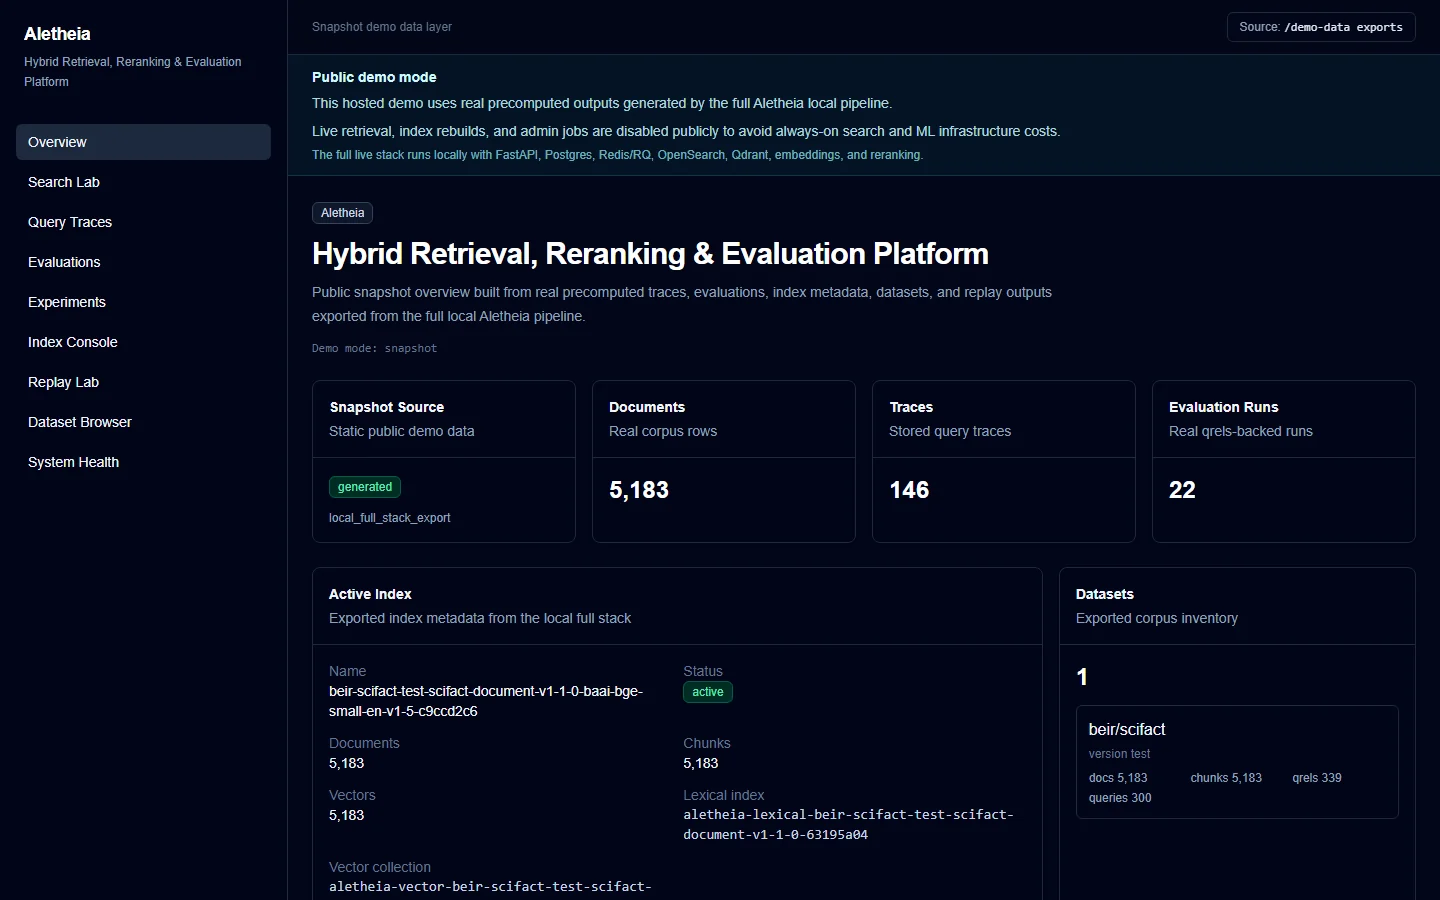1440x900 pixels.
Task: Click the Real qrels-backed runs subtitle
Action: [1241, 431]
